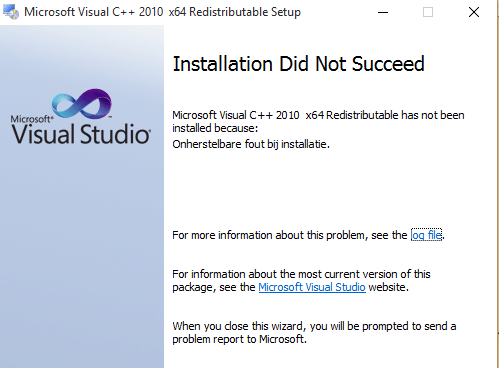Viewport: 499px width, 368px height.
Task: Click the small 'Microsoft' label above wordmark
Action: (32, 119)
